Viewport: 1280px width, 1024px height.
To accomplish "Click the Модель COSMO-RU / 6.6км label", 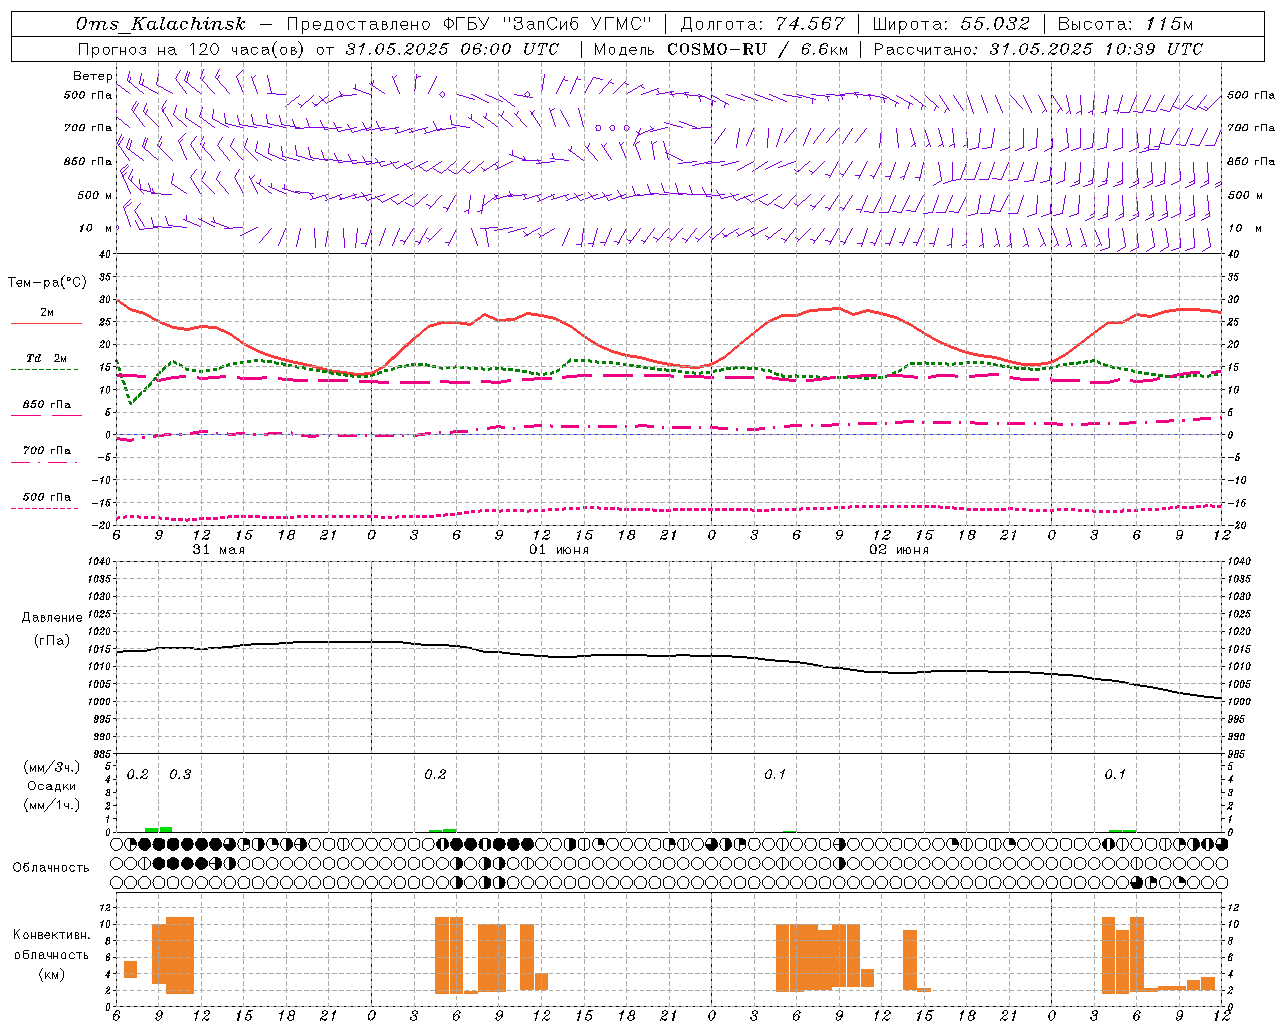I will click(x=720, y=49).
